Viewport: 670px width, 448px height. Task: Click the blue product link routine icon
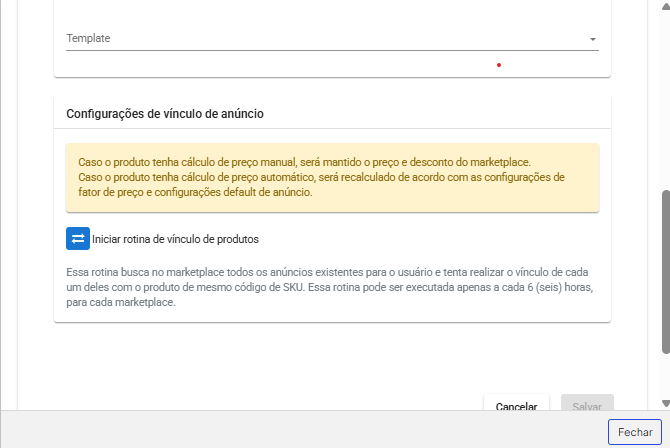pos(78,239)
